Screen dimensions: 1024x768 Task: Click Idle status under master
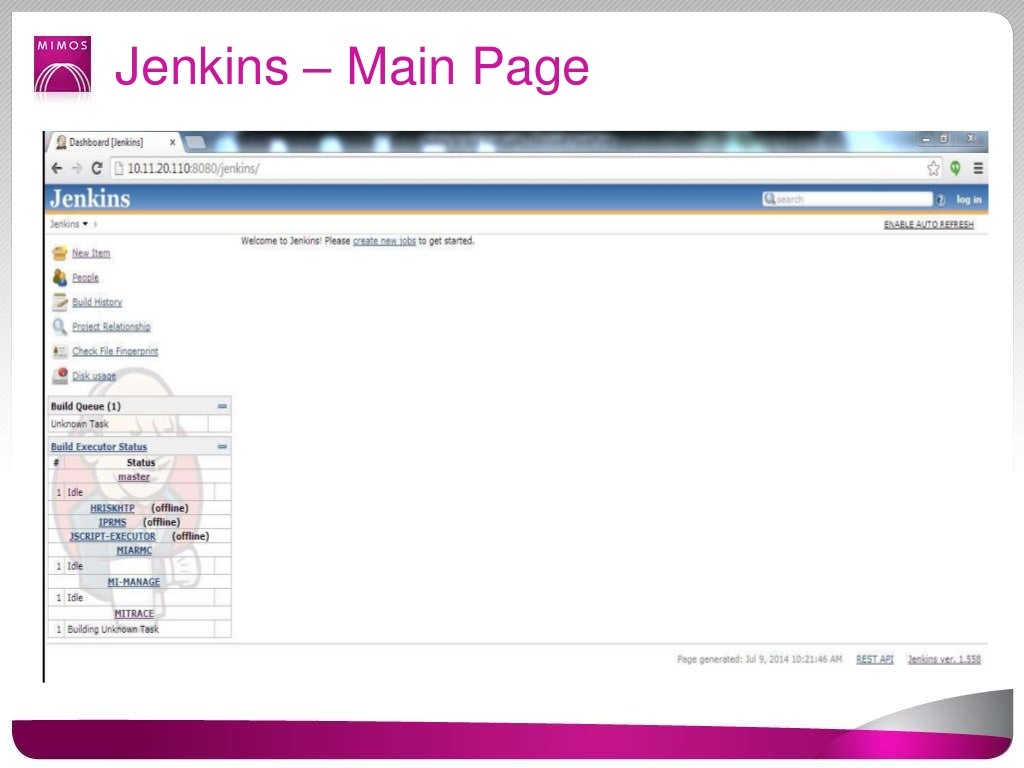click(75, 492)
